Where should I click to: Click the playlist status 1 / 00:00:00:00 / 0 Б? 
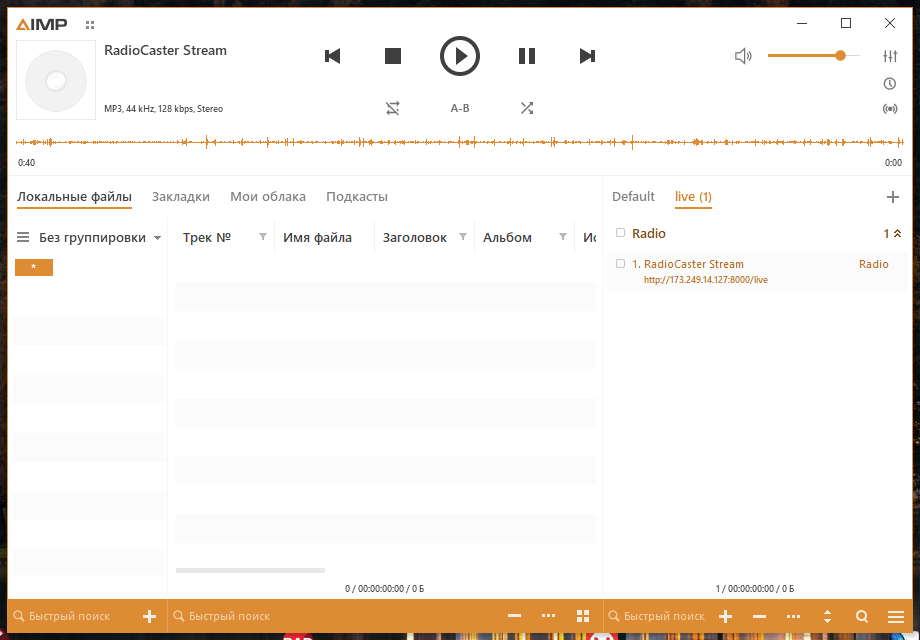755,588
